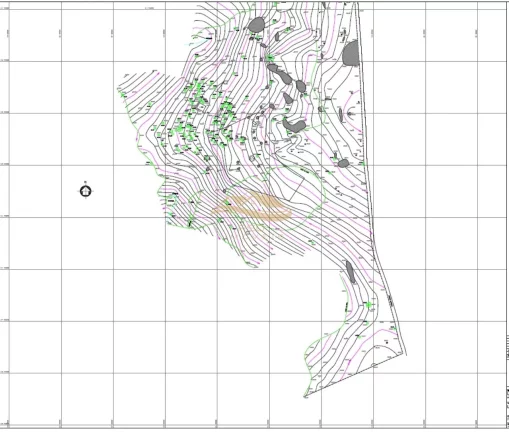This screenshot has width=509, height=432.
Task: Select the green circle marker in the southern section
Action: 368,305
